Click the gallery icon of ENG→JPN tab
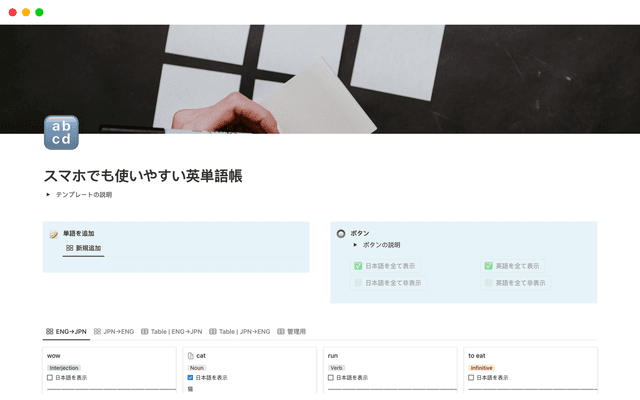Image resolution: width=640 pixels, height=400 pixels. (49, 331)
